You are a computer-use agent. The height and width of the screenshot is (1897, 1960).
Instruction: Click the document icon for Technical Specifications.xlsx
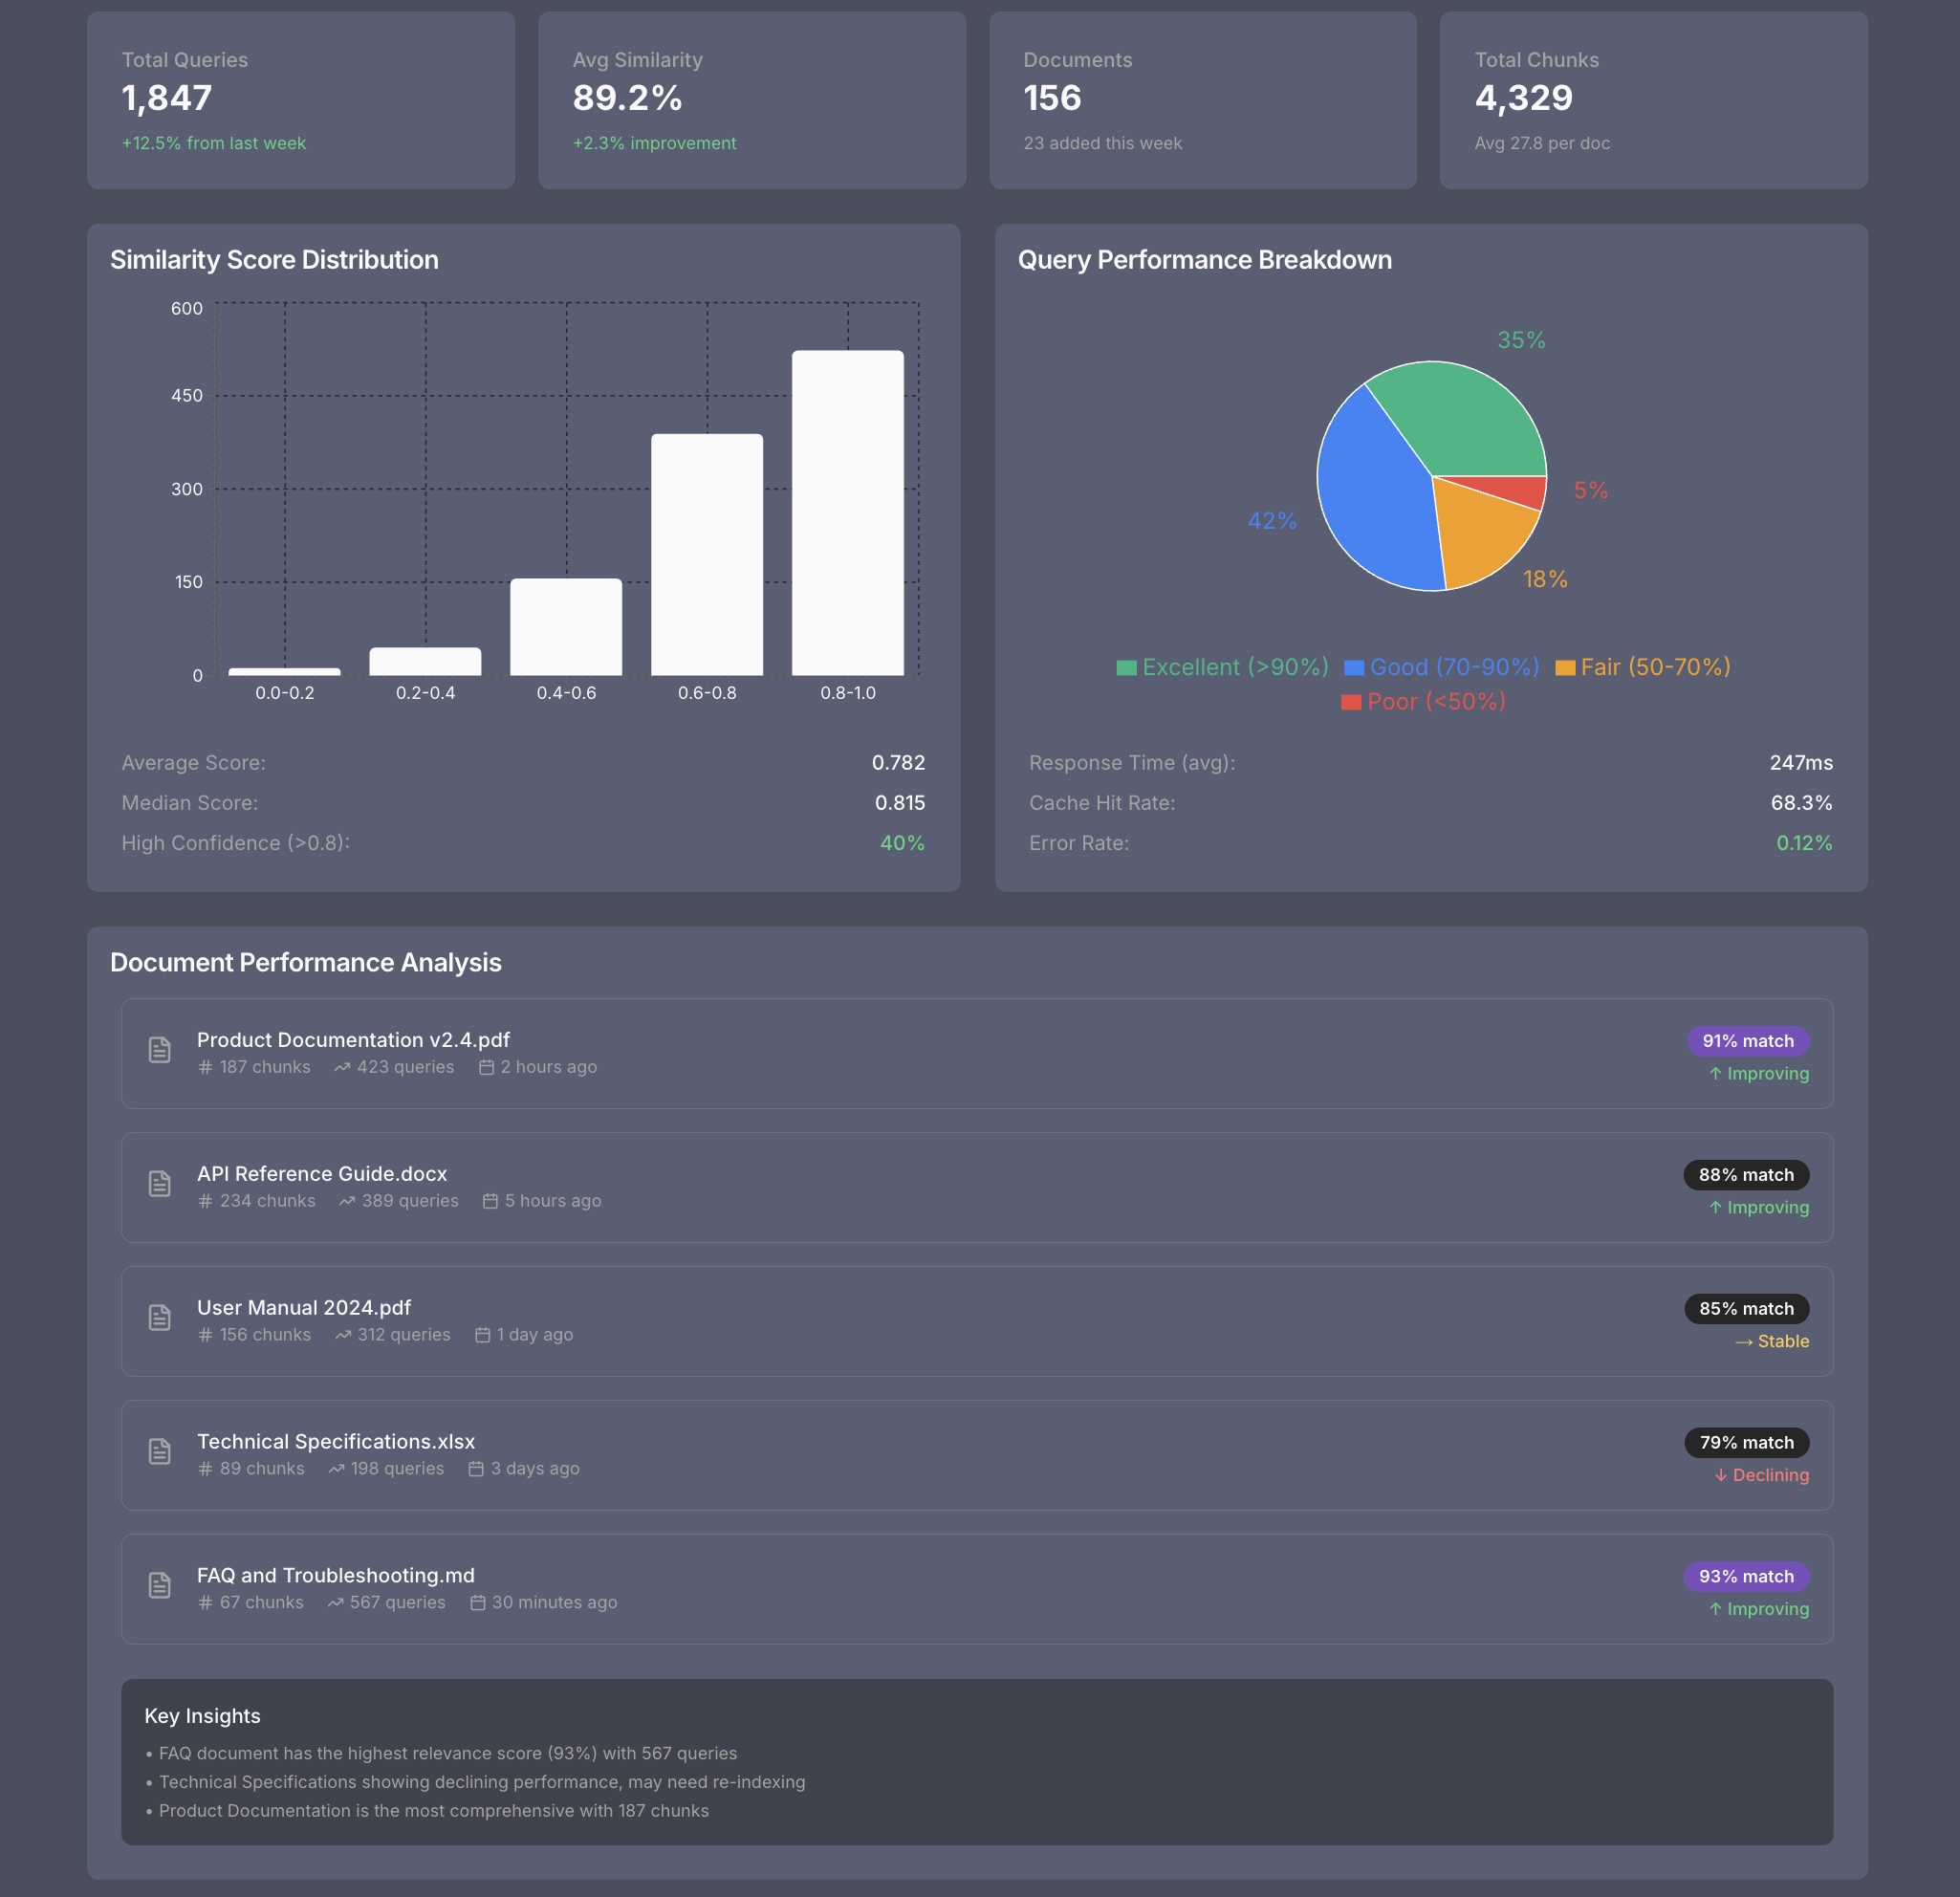point(160,1452)
